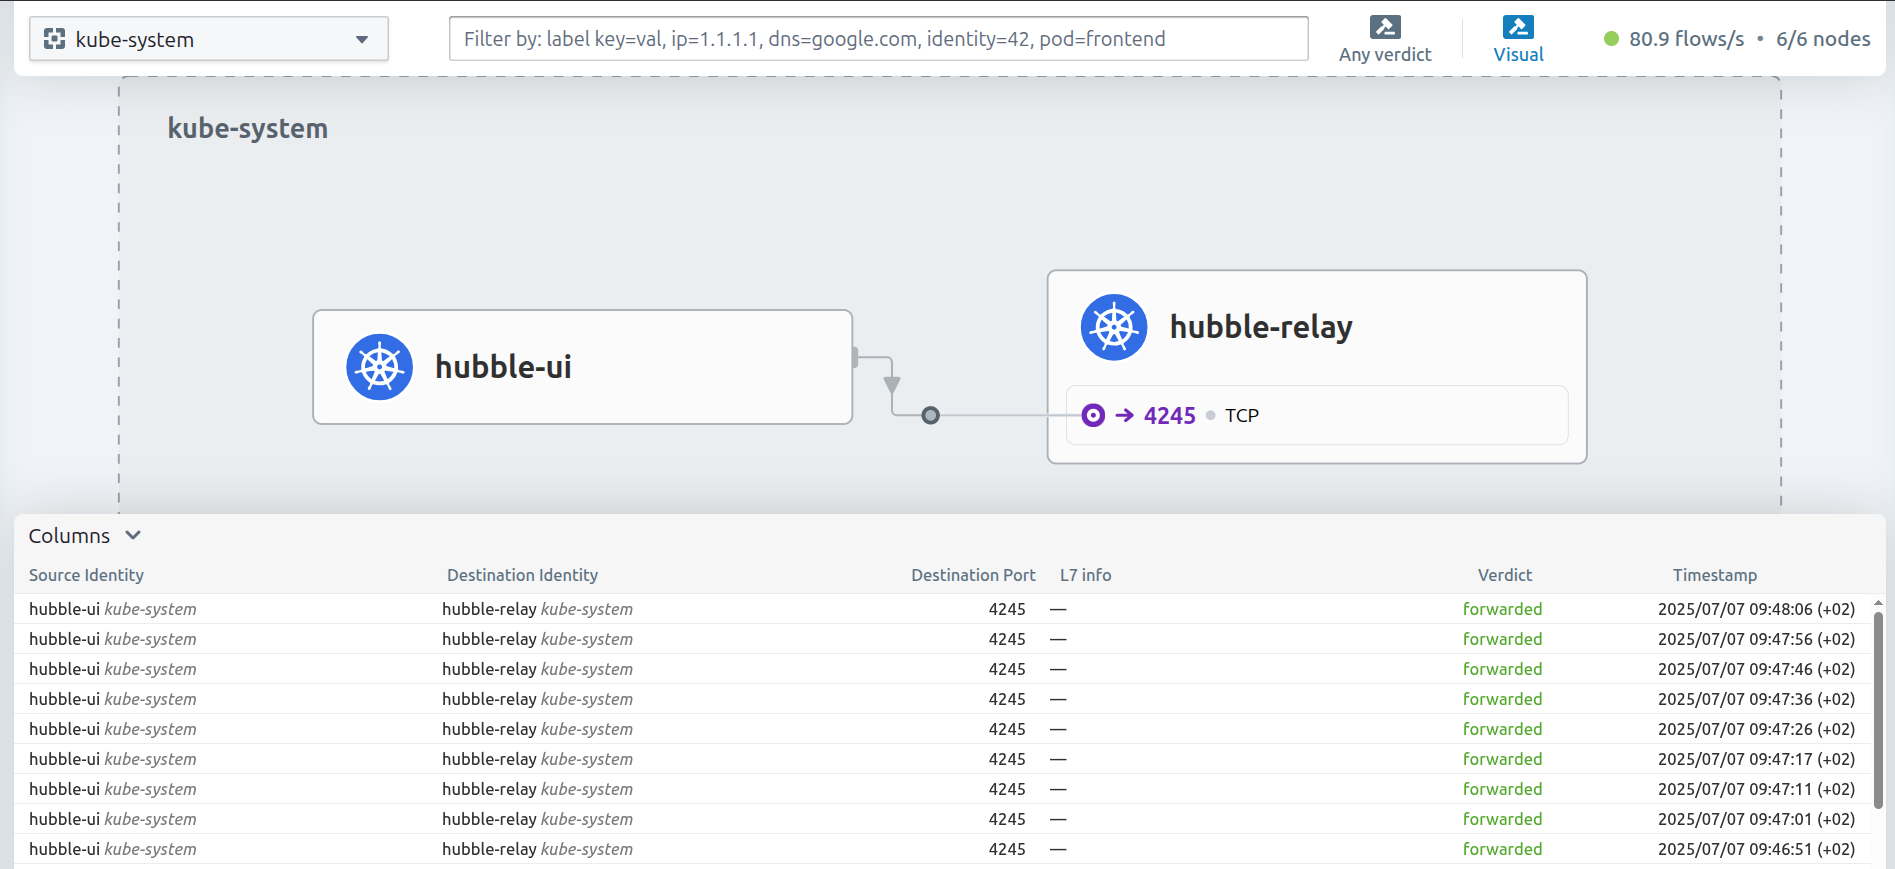Select the hubble-relay service card
The image size is (1895, 869).
point(1317,367)
